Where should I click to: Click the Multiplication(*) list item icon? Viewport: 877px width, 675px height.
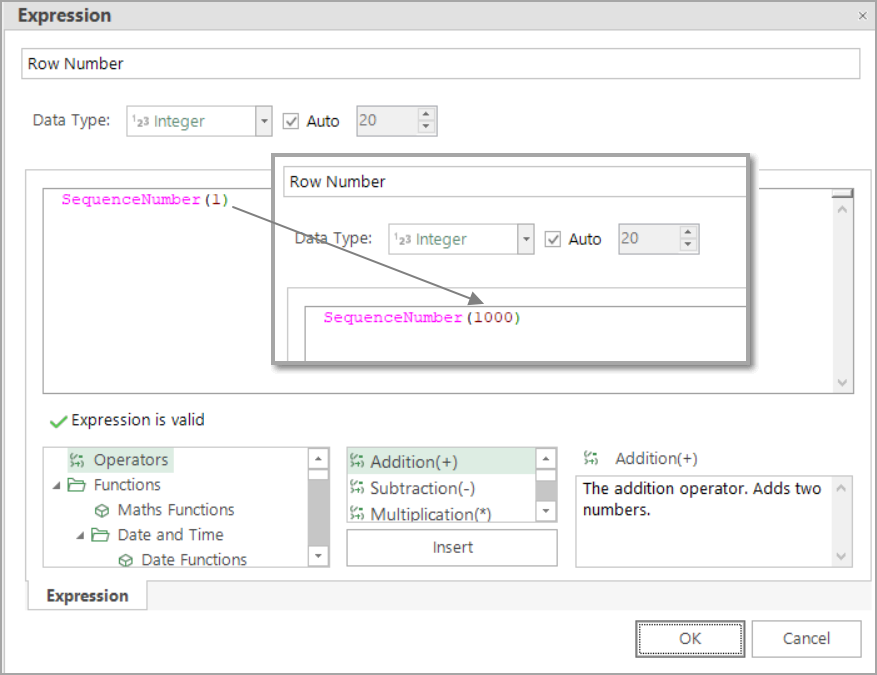(x=357, y=512)
